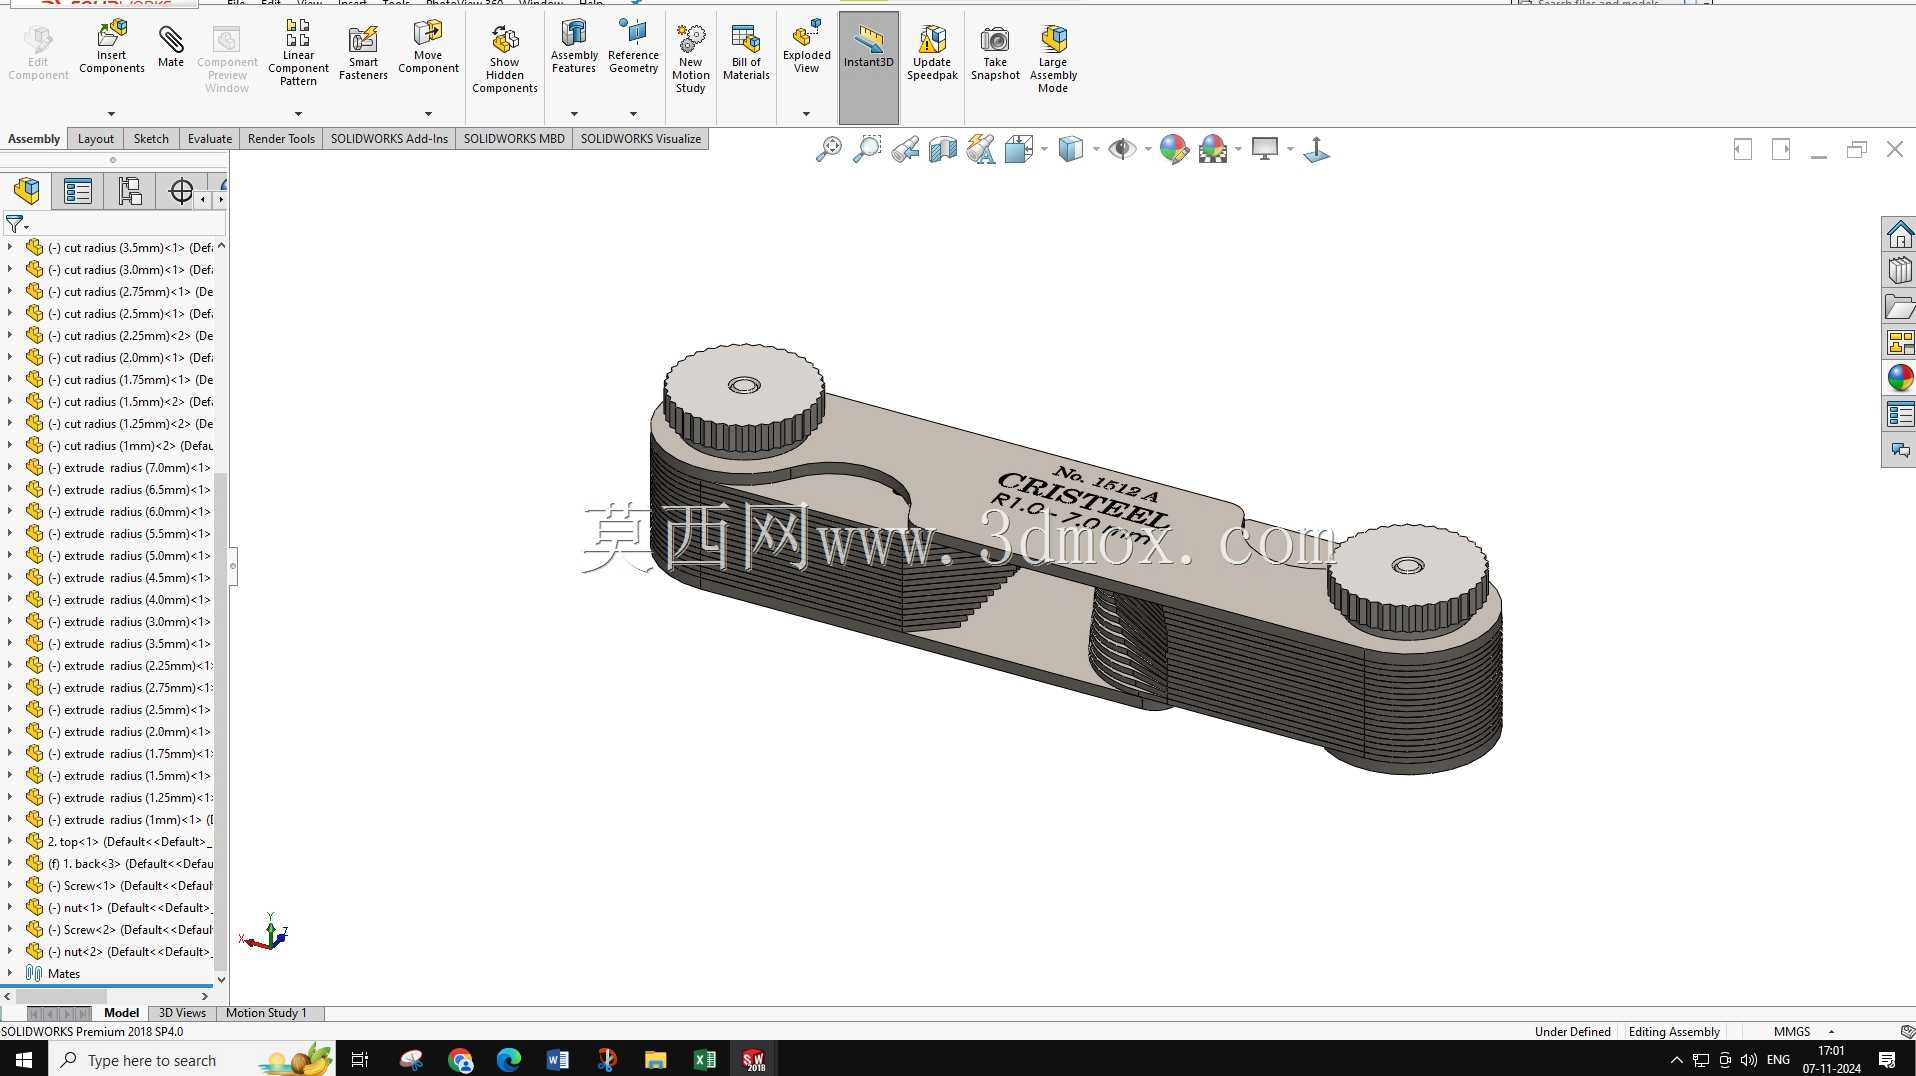Image resolution: width=1916 pixels, height=1076 pixels.
Task: Switch to Motion Study 1 tab
Action: 266,1013
